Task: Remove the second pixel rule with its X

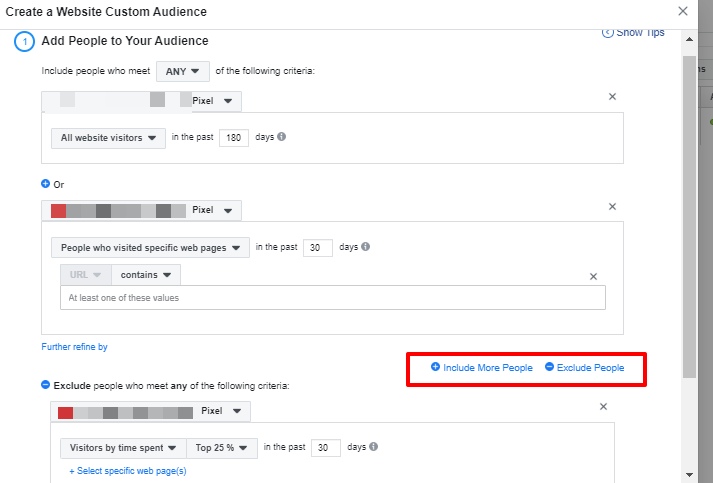Action: [612, 206]
